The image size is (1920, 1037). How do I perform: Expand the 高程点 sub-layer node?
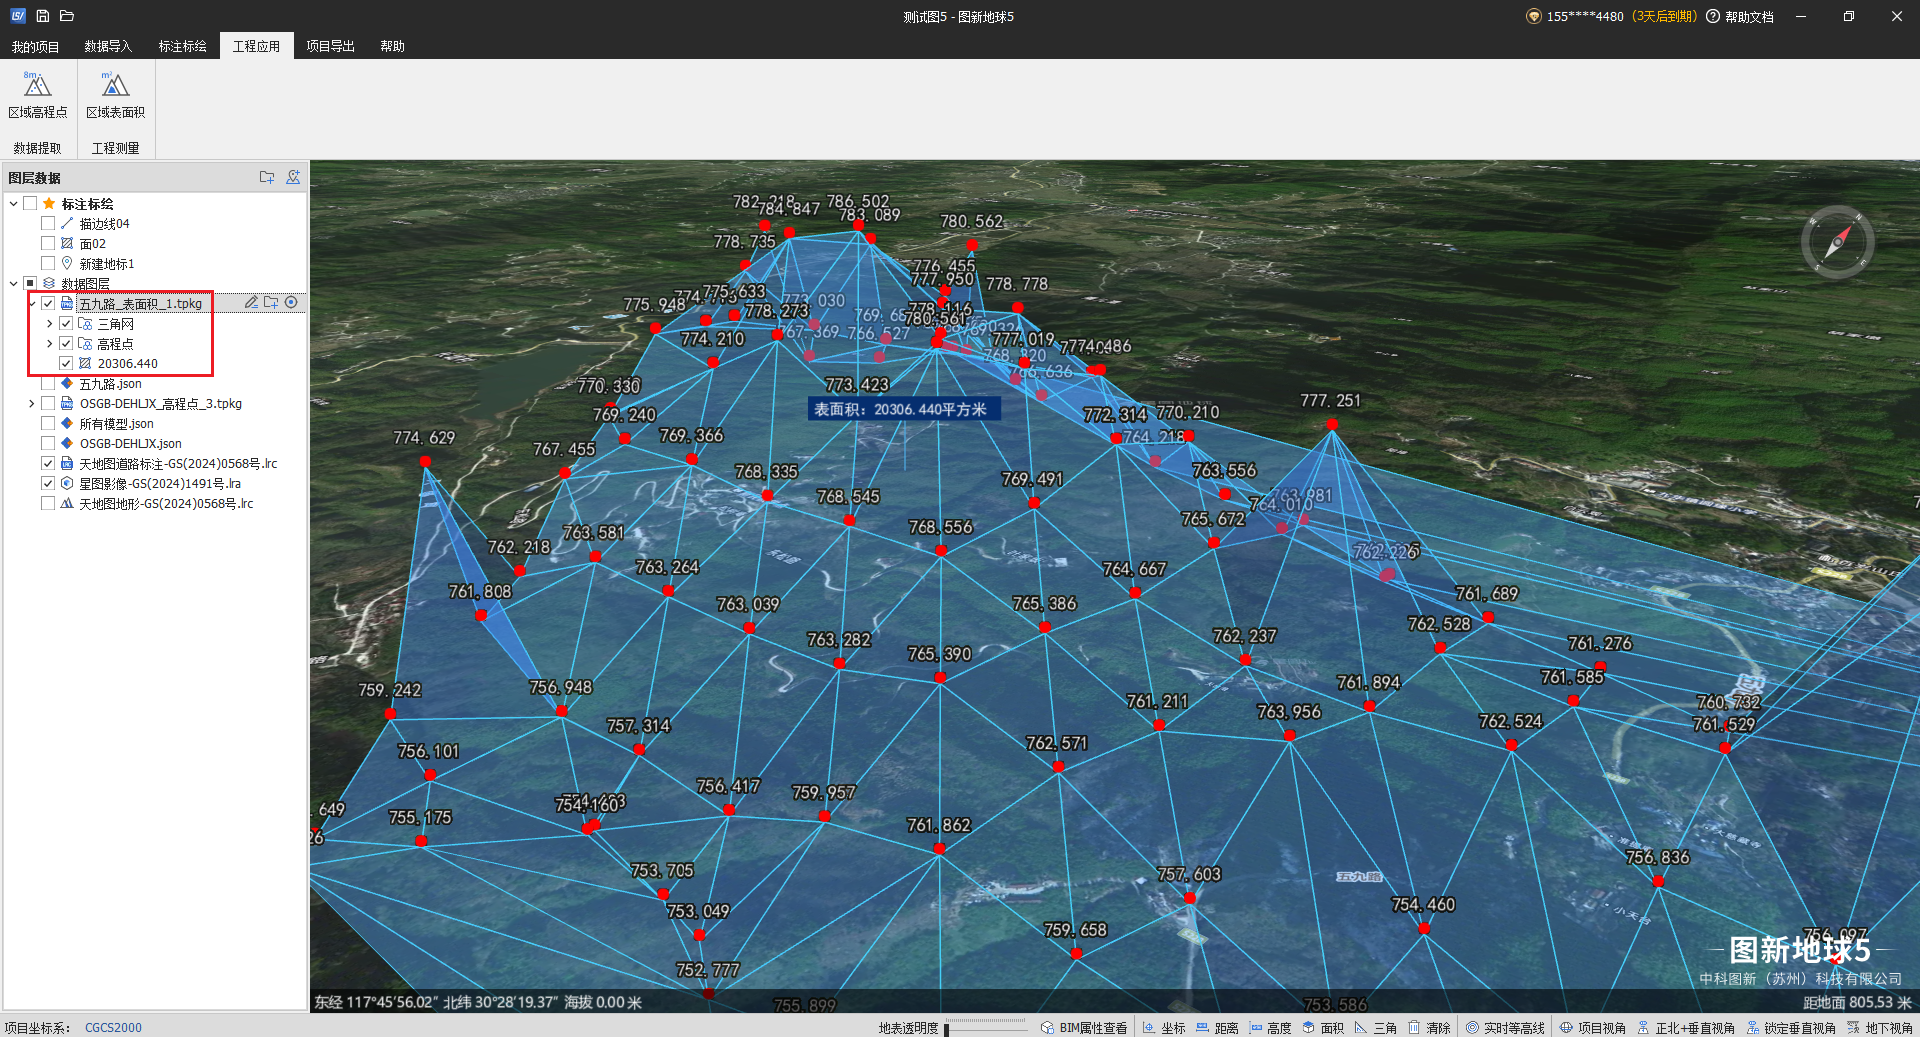tap(50, 344)
